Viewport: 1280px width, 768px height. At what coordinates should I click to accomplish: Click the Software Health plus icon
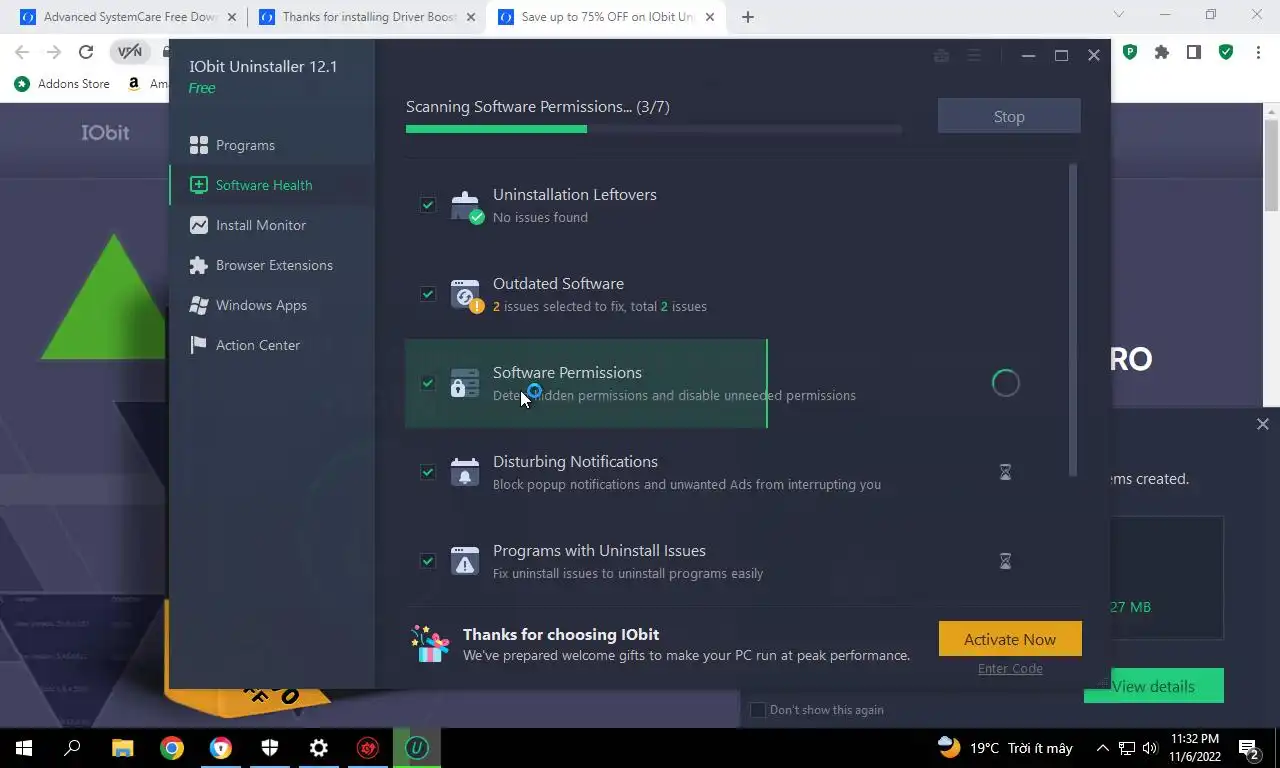pyautogui.click(x=199, y=185)
